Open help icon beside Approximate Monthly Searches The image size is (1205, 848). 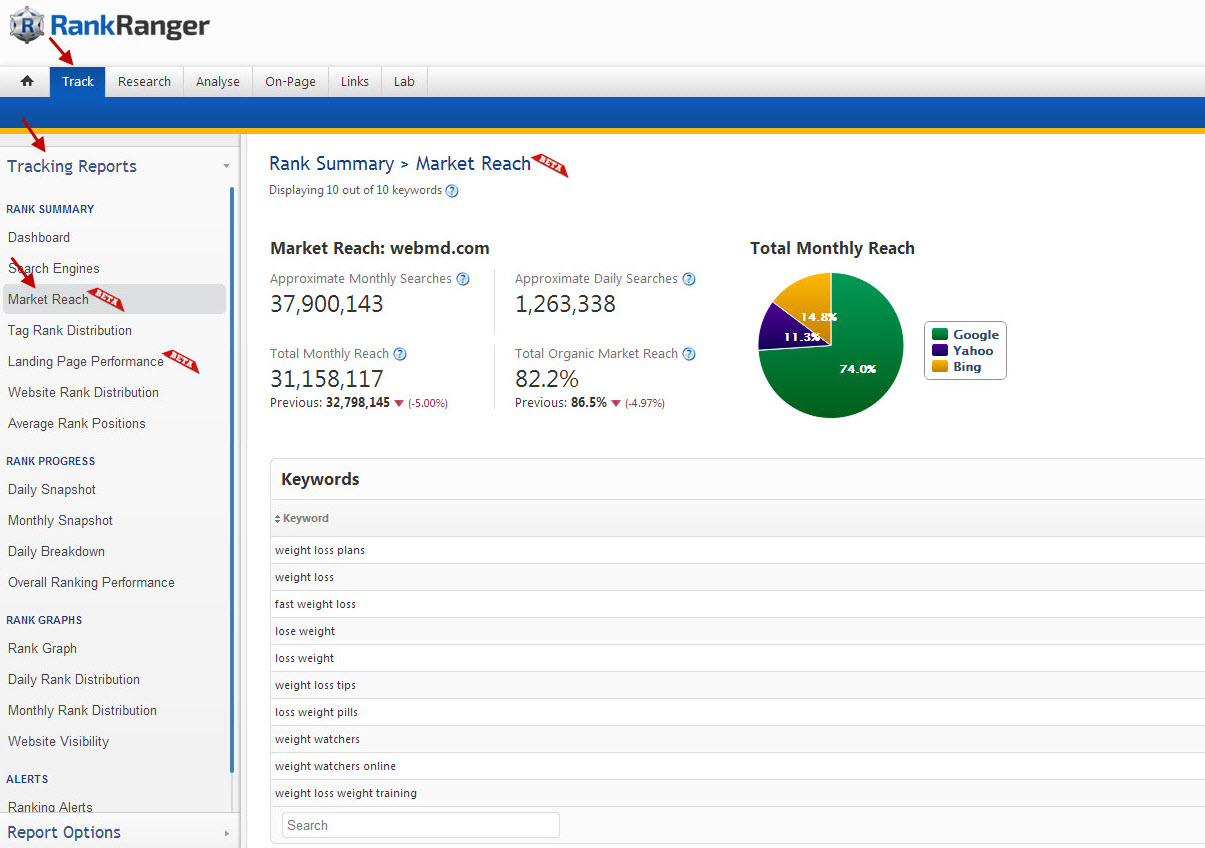coord(463,279)
